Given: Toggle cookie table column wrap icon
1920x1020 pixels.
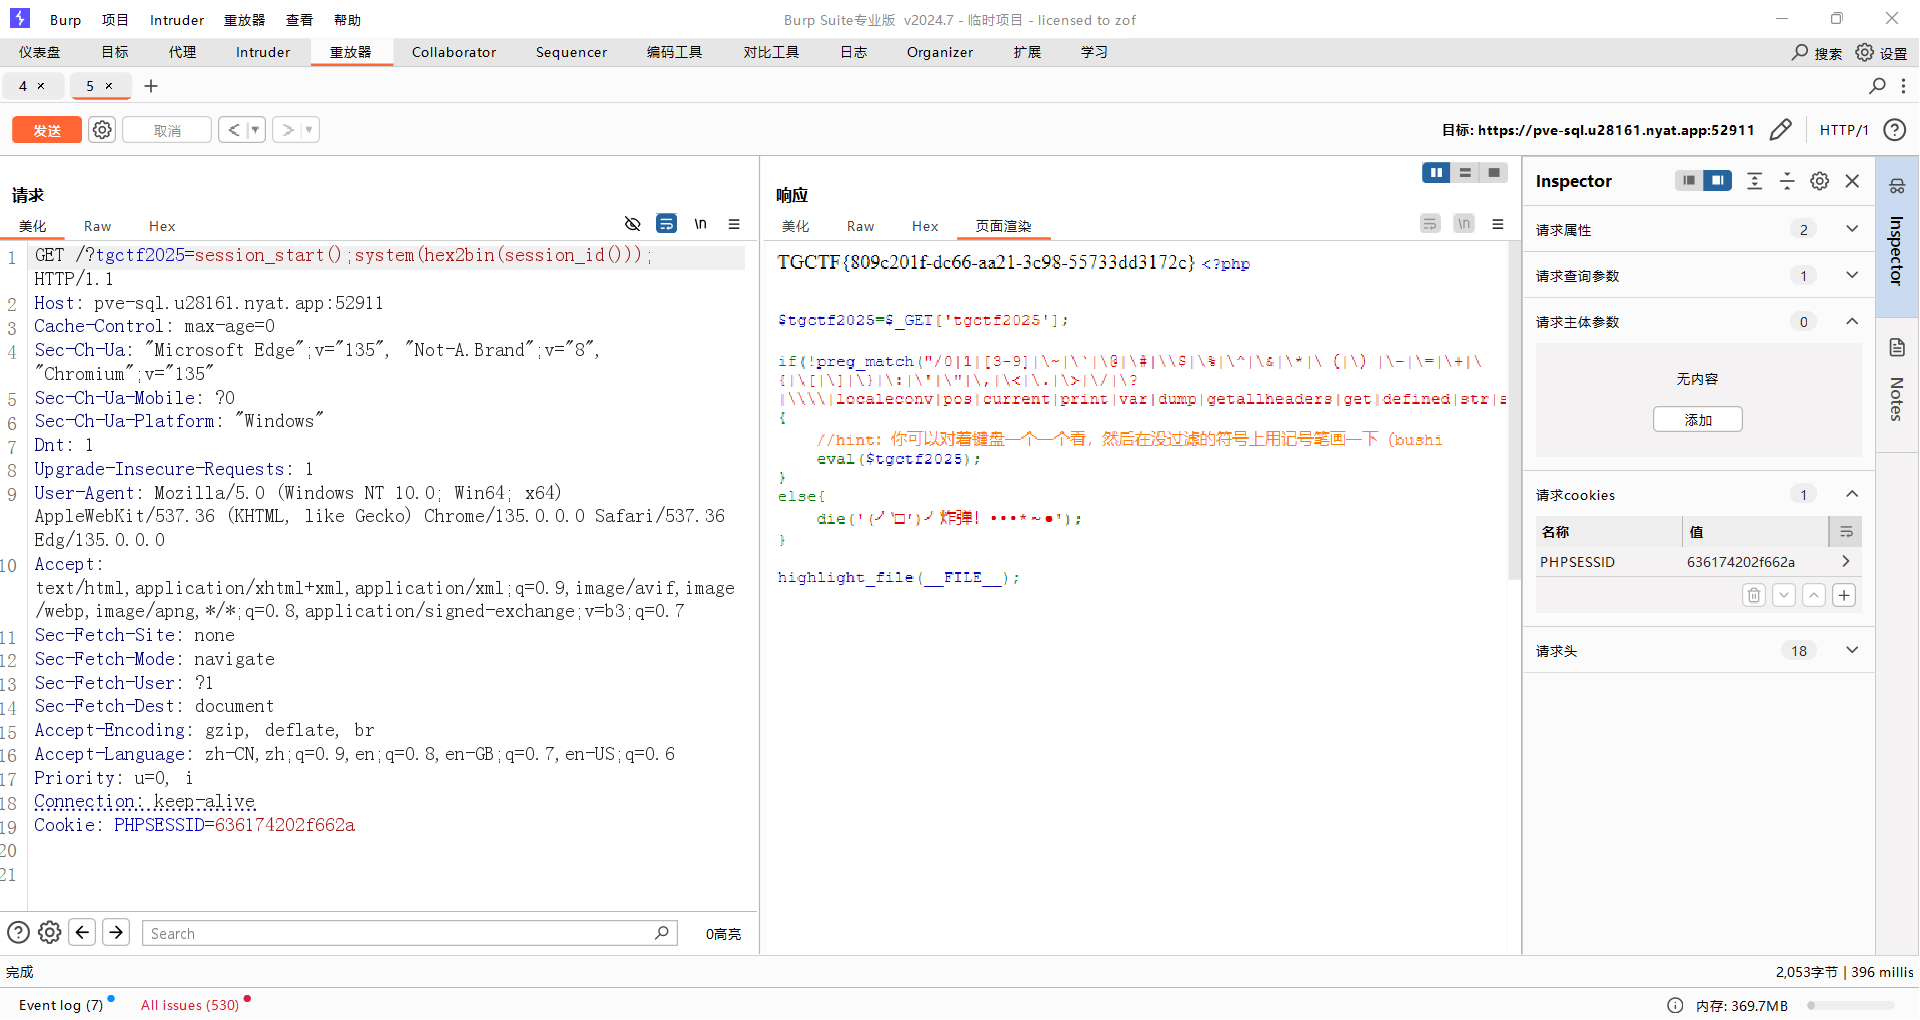Looking at the screenshot, I should click(x=1846, y=532).
